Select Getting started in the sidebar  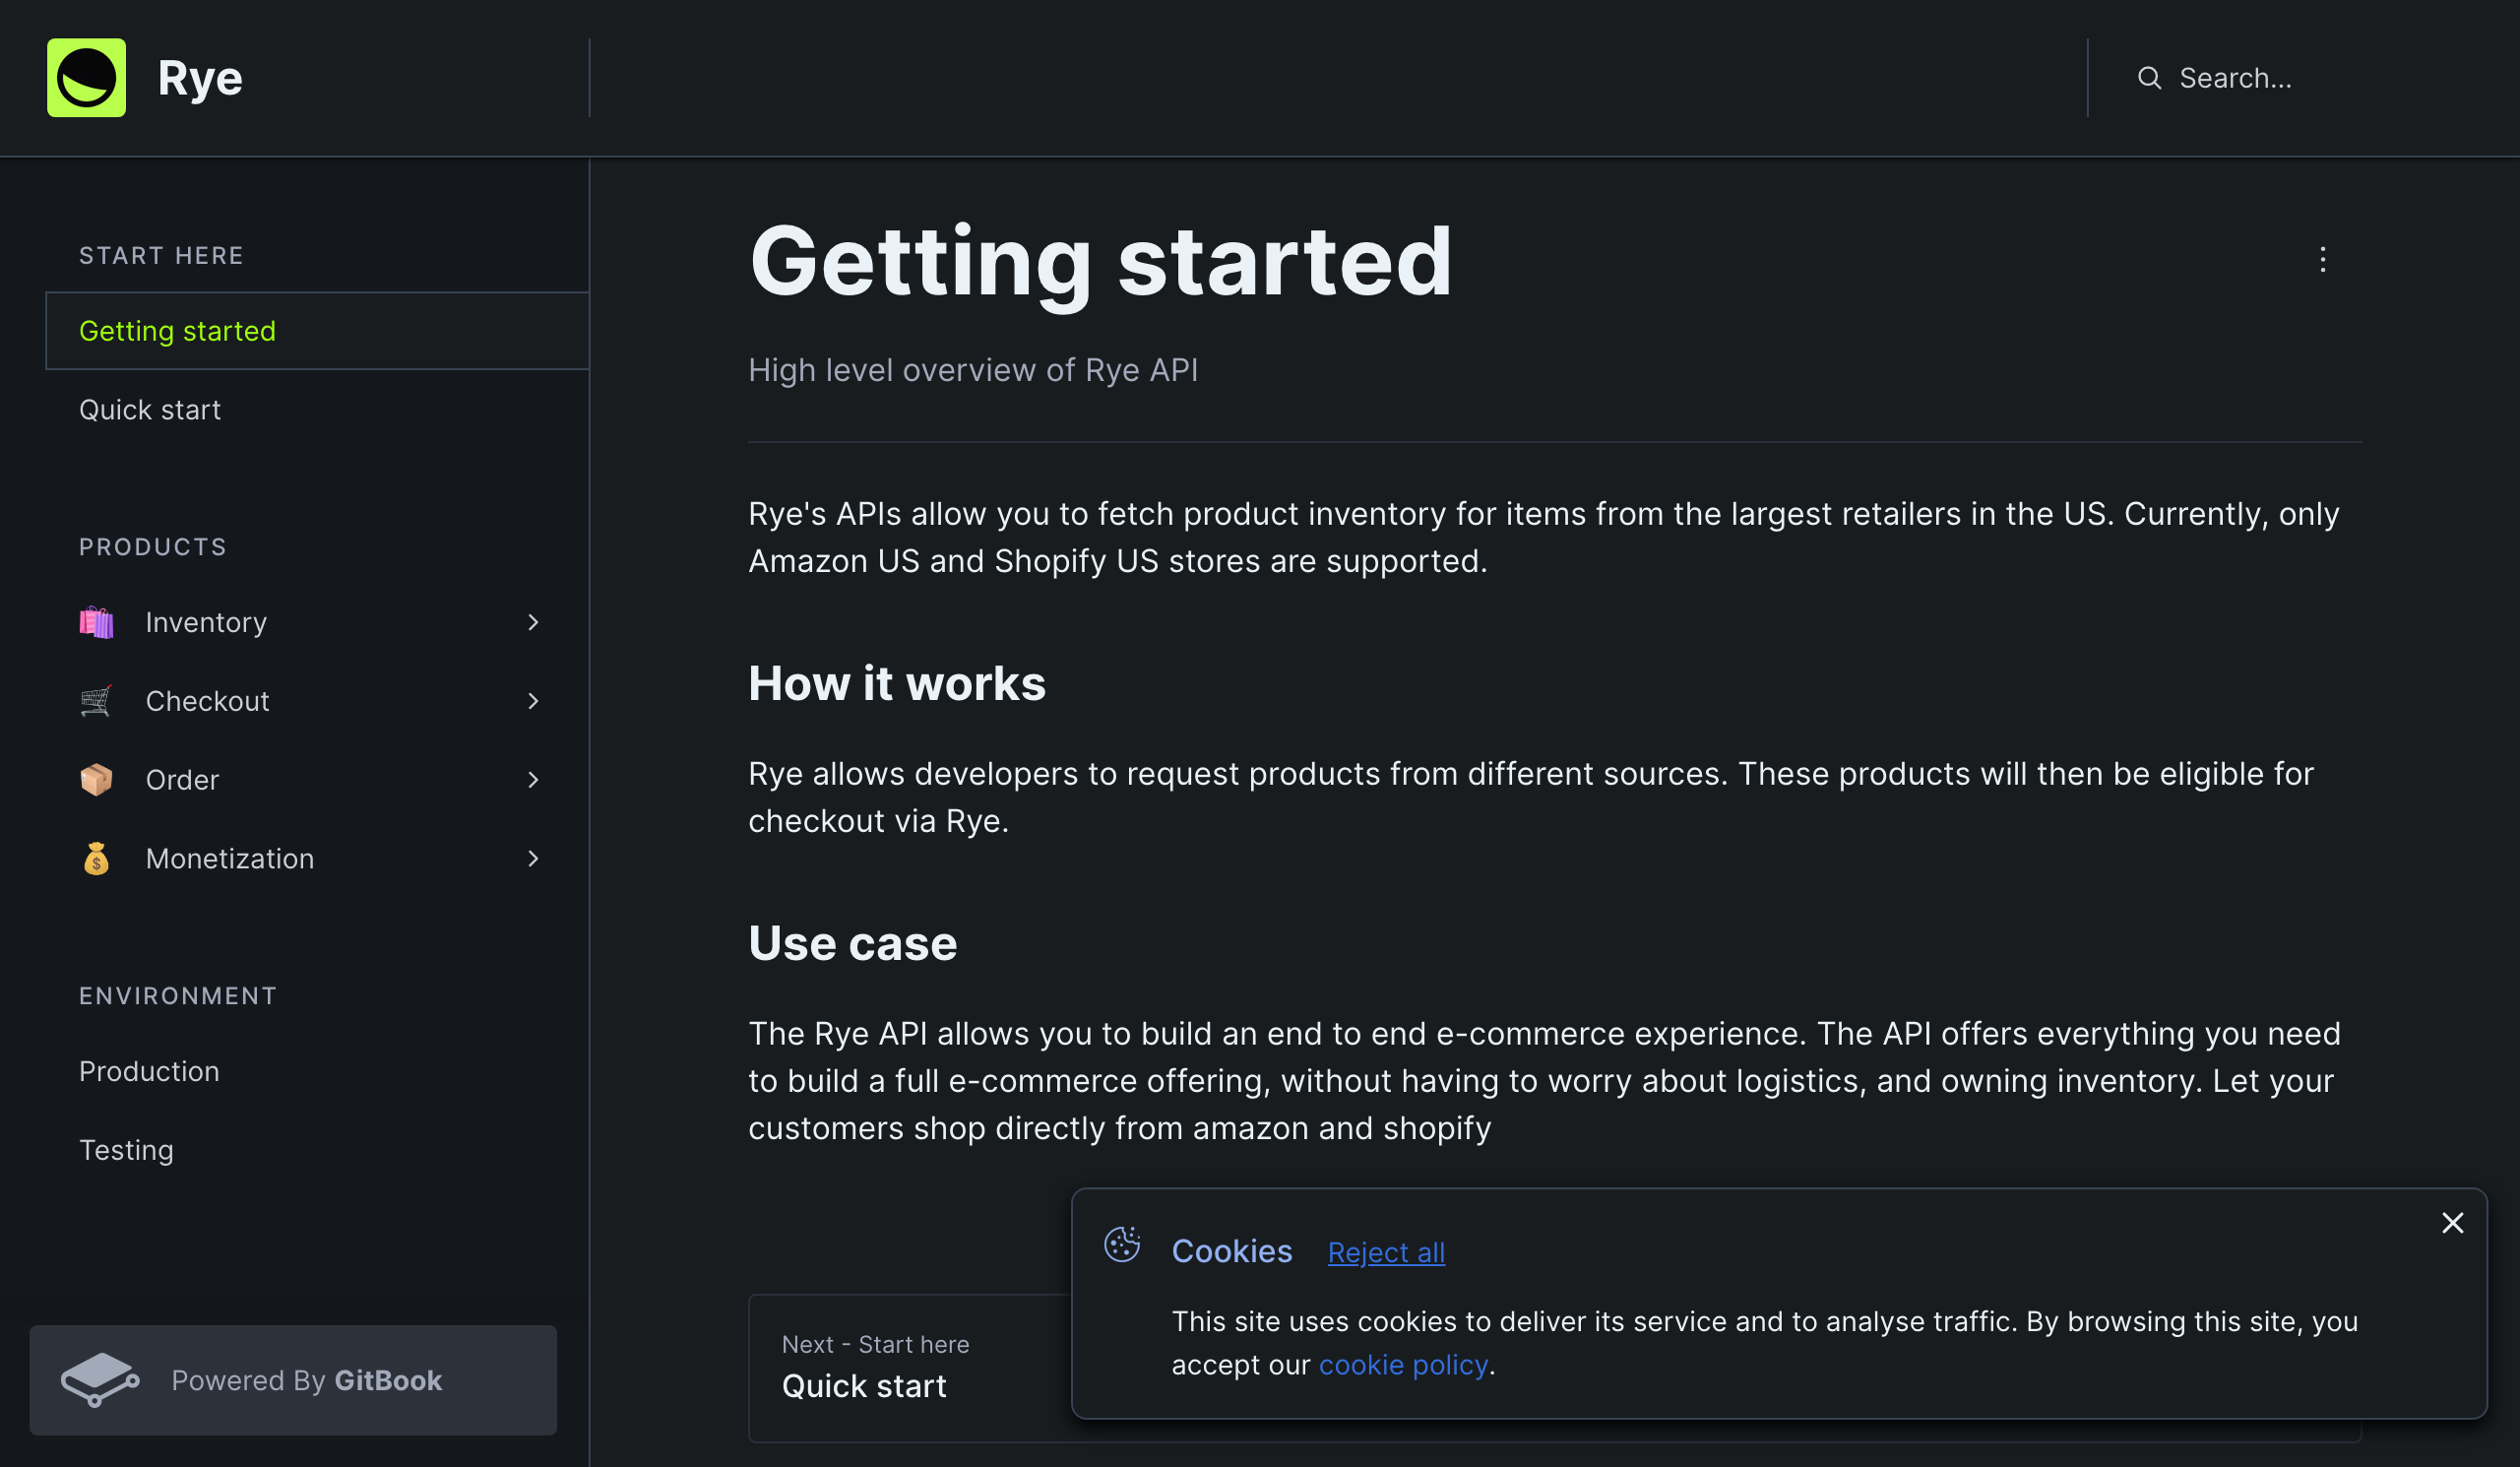(317, 331)
